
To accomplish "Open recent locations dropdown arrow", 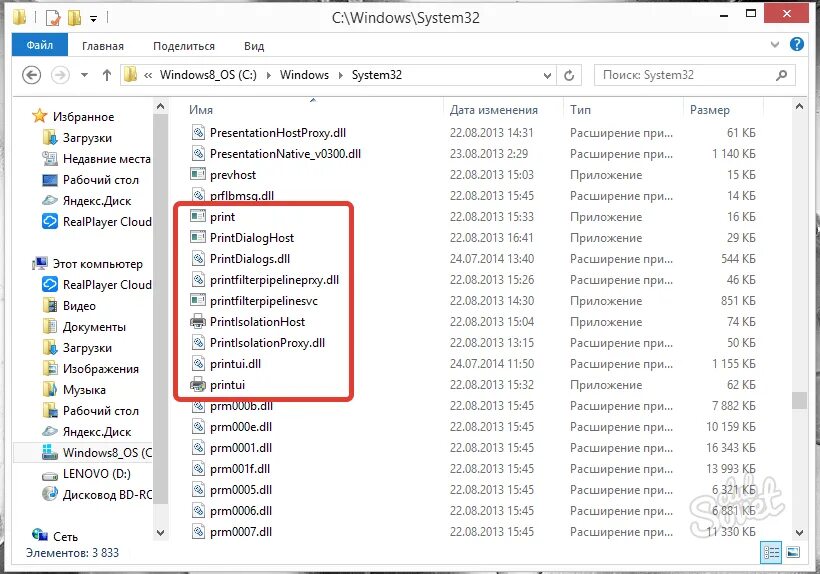I will pos(84,75).
